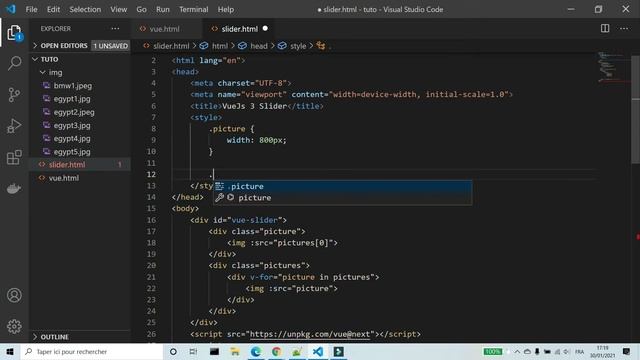
Task: Split the editor to the right
Action: coord(605,28)
